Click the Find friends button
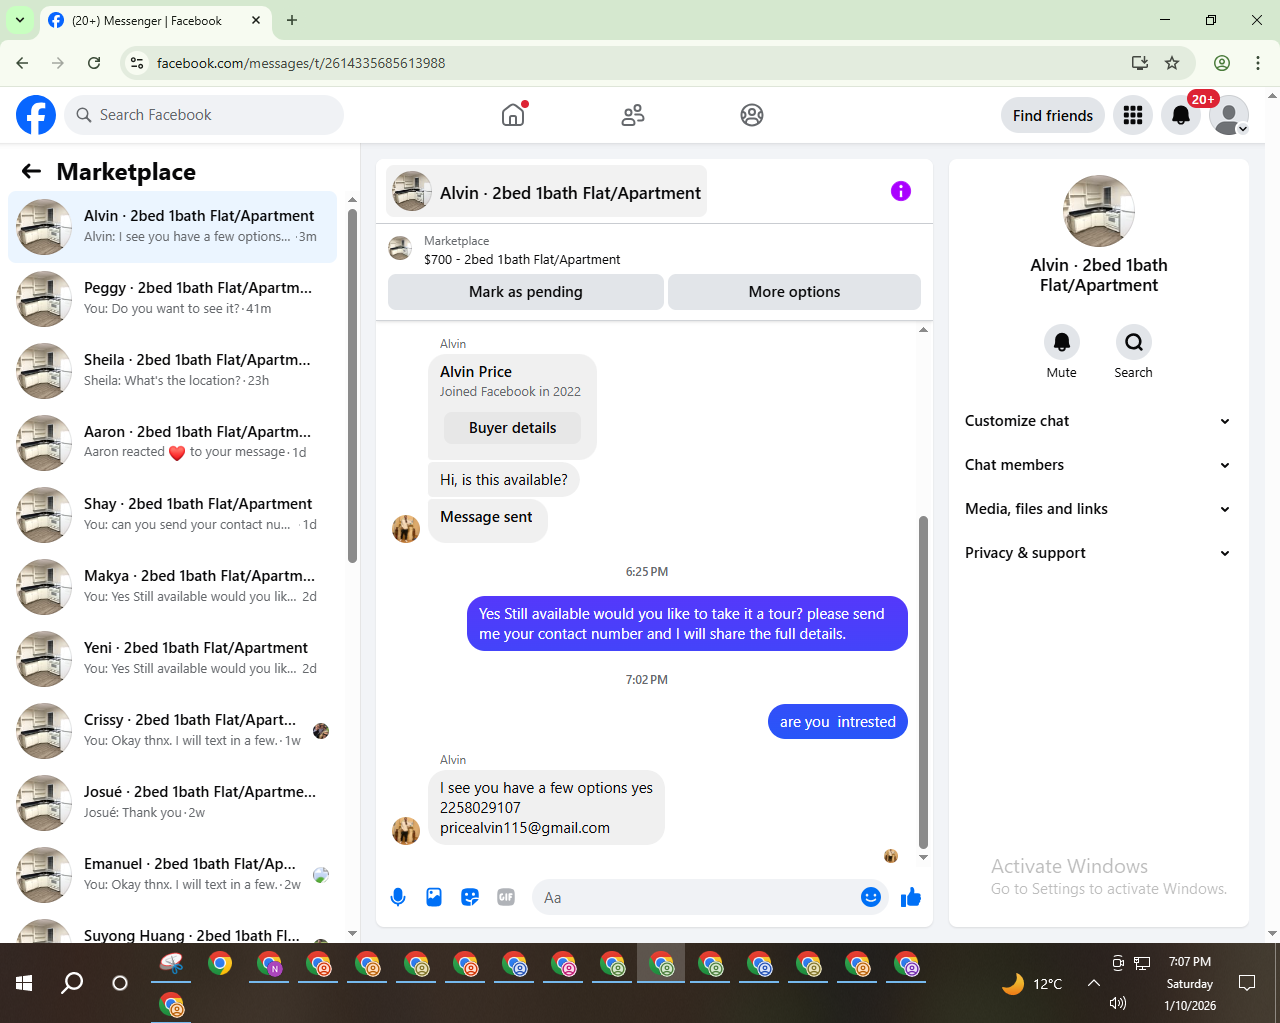1280x1023 pixels. [x=1053, y=115]
